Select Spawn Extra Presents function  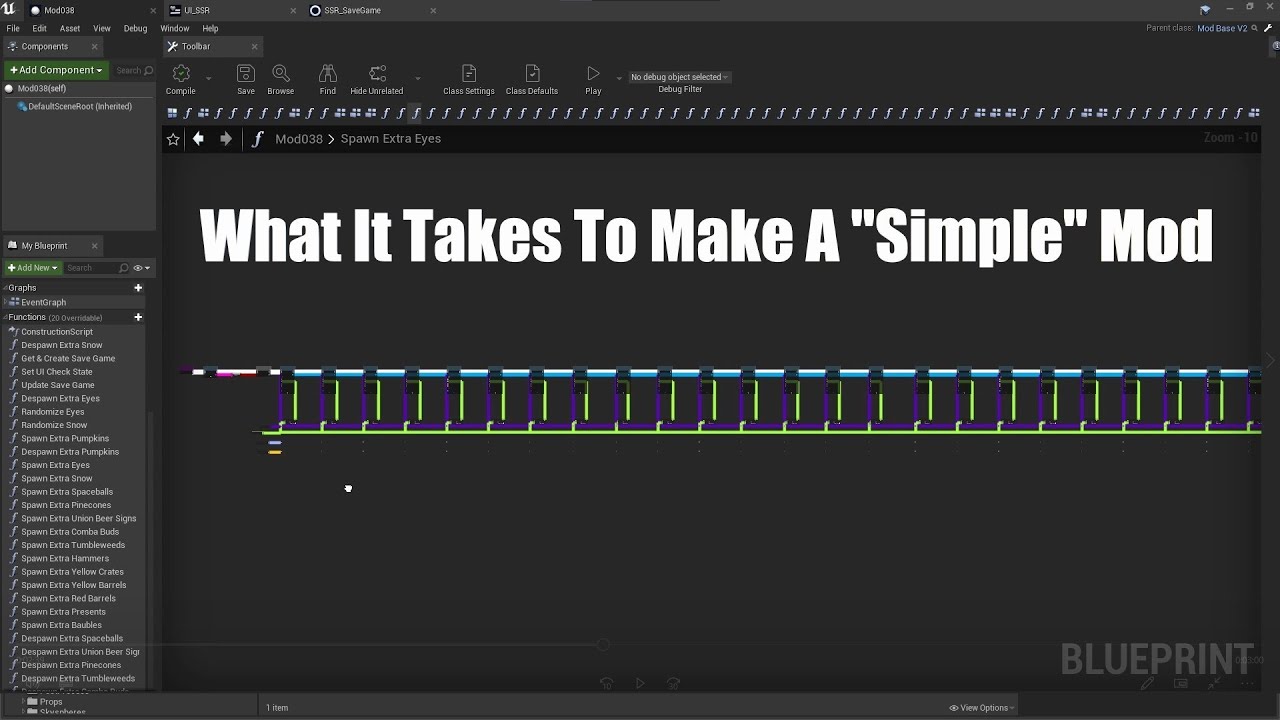click(63, 612)
